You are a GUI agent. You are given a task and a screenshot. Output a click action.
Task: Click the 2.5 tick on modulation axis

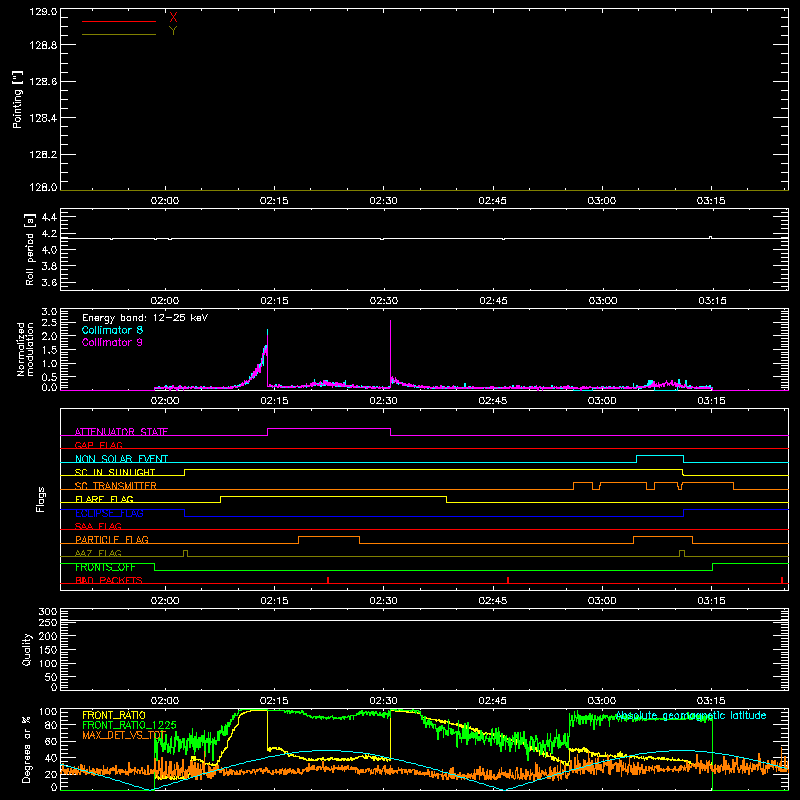click(49, 323)
